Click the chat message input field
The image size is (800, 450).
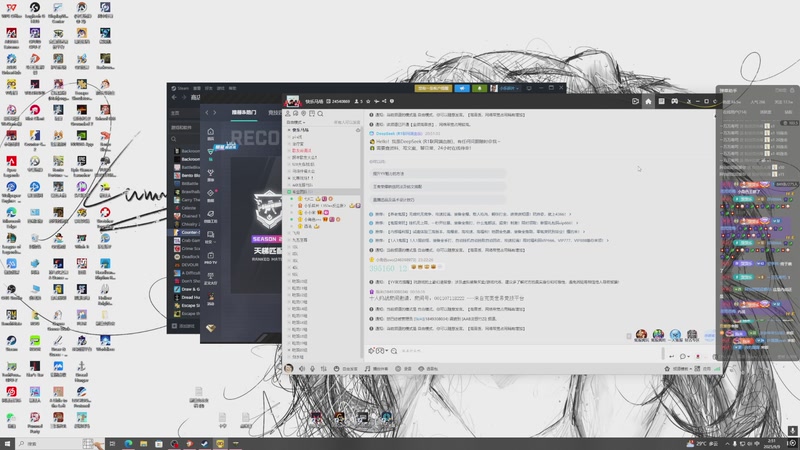point(528,351)
